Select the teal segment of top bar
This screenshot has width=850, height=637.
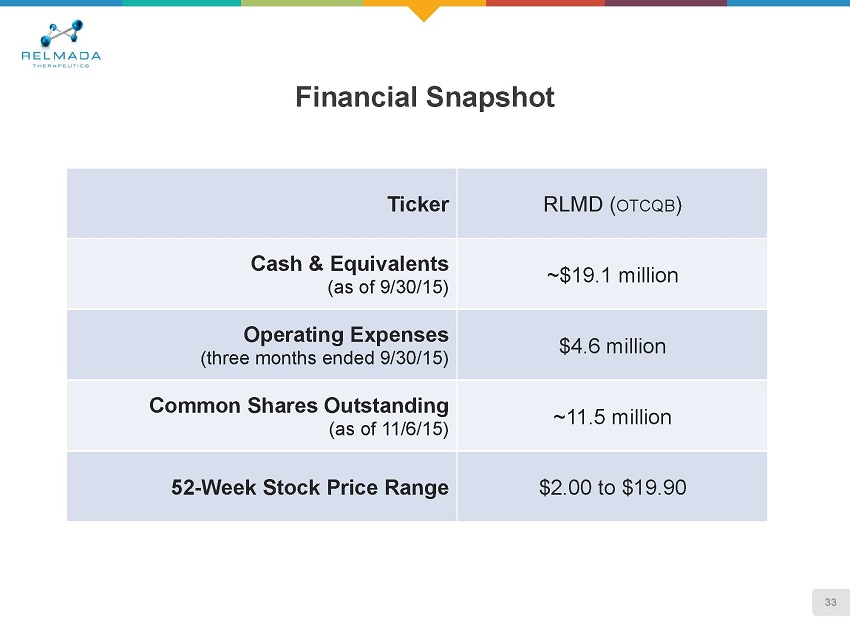(180, 3)
